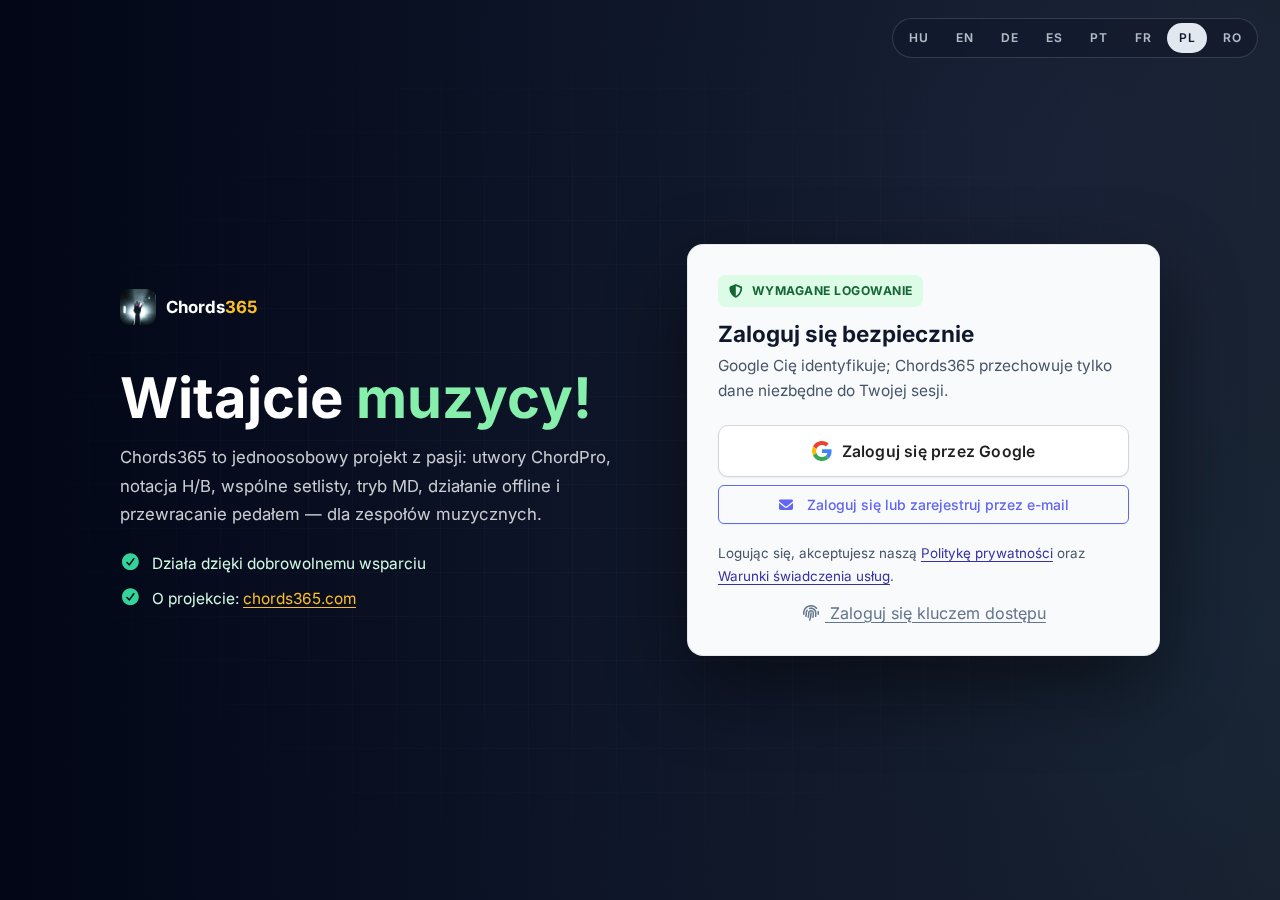This screenshot has width=1280, height=900.
Task: Switch language to FR
Action: pos(1143,38)
